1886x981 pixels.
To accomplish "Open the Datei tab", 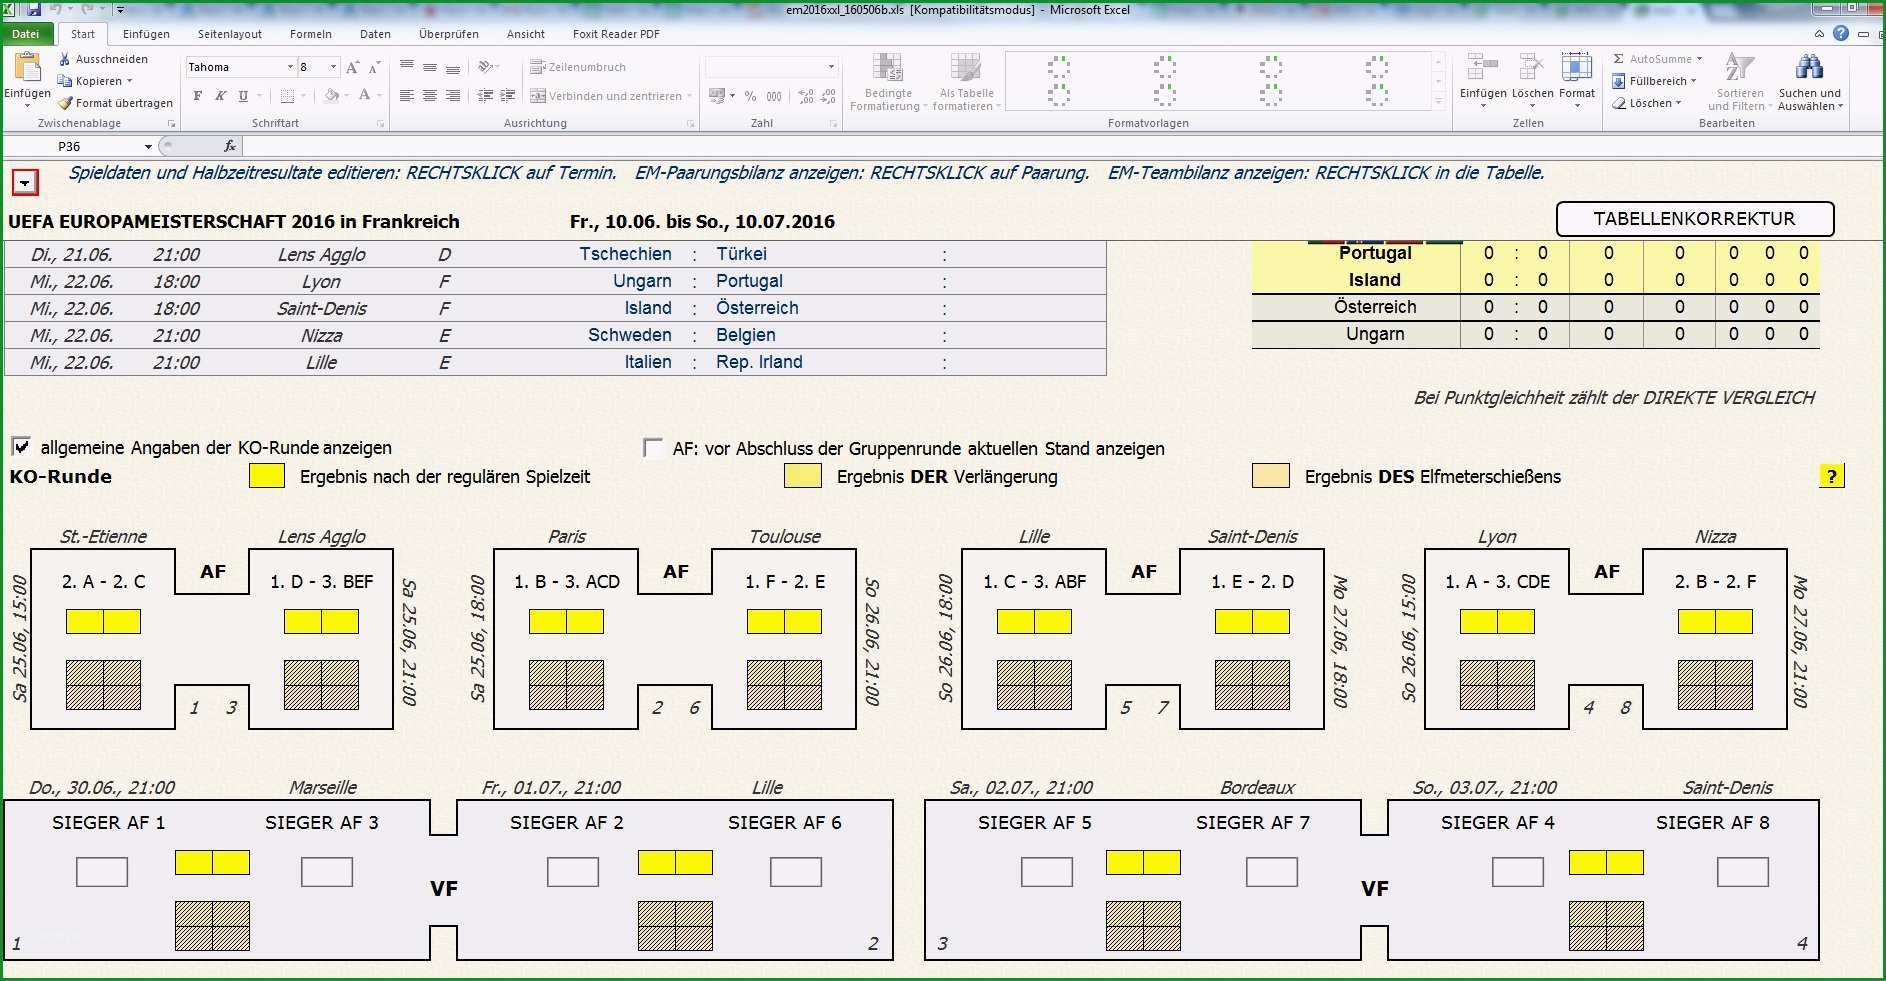I will pyautogui.click(x=26, y=34).
